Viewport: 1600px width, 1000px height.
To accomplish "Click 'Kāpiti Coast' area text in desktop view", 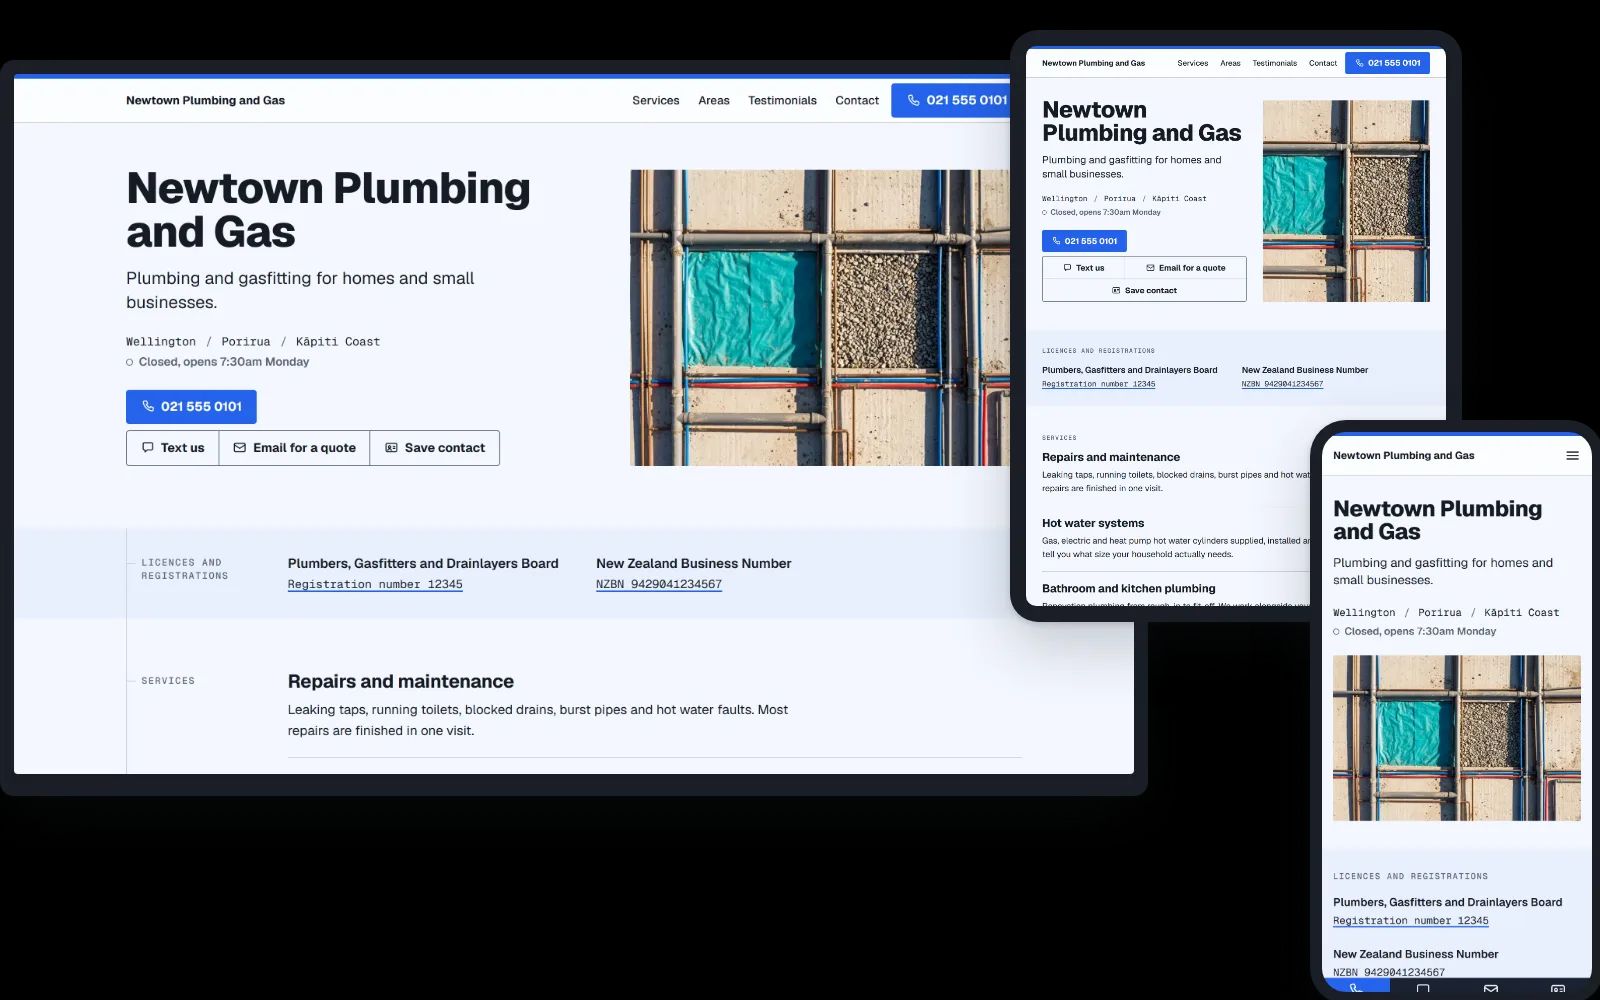I will 338,342.
